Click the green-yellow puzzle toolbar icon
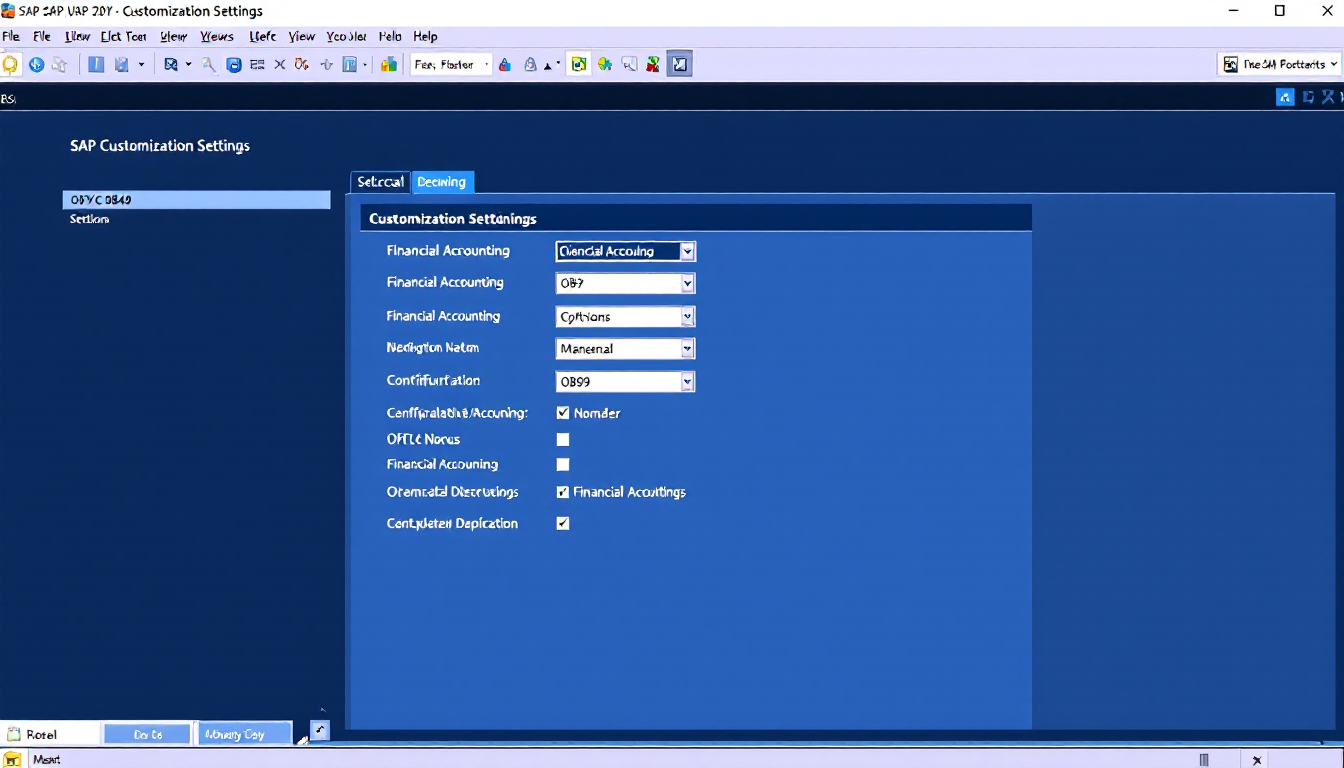 [x=605, y=65]
